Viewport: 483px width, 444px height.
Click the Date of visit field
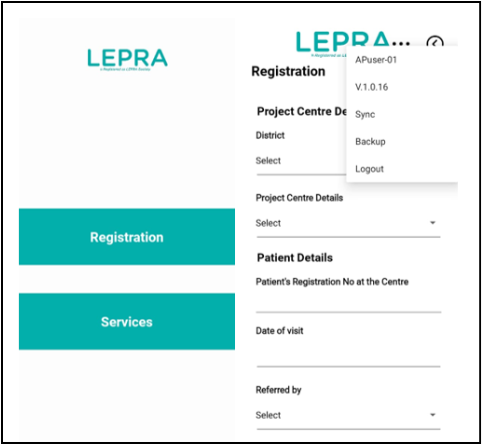[348, 354]
